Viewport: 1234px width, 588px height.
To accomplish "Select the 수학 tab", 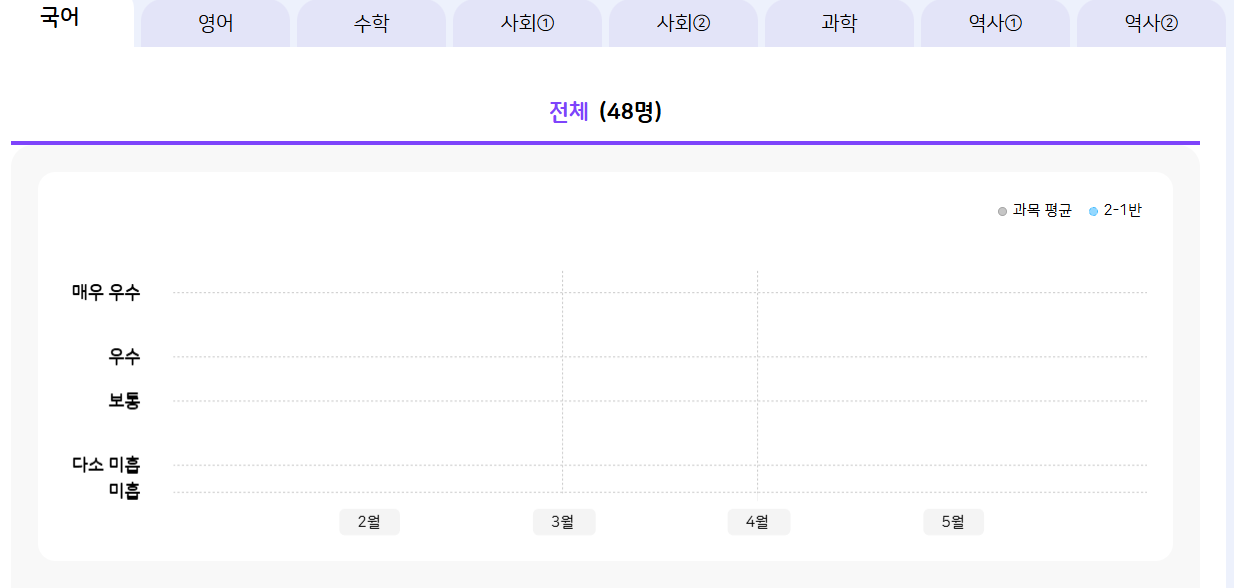I will tap(371, 24).
